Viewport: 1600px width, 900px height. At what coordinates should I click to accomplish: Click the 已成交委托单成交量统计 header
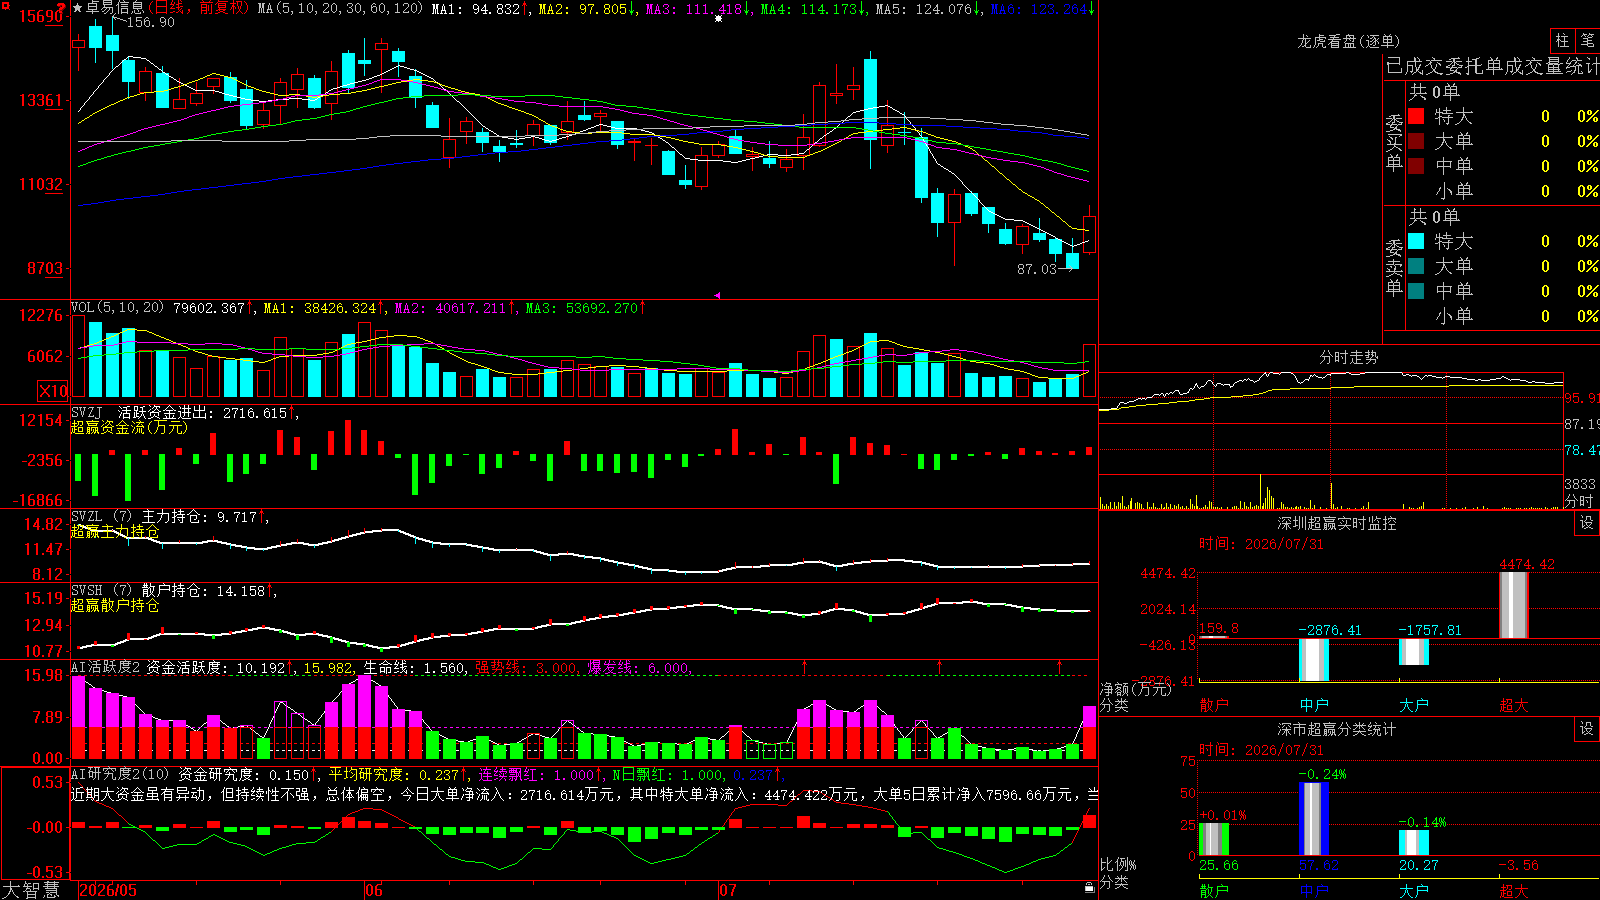[x=1492, y=66]
